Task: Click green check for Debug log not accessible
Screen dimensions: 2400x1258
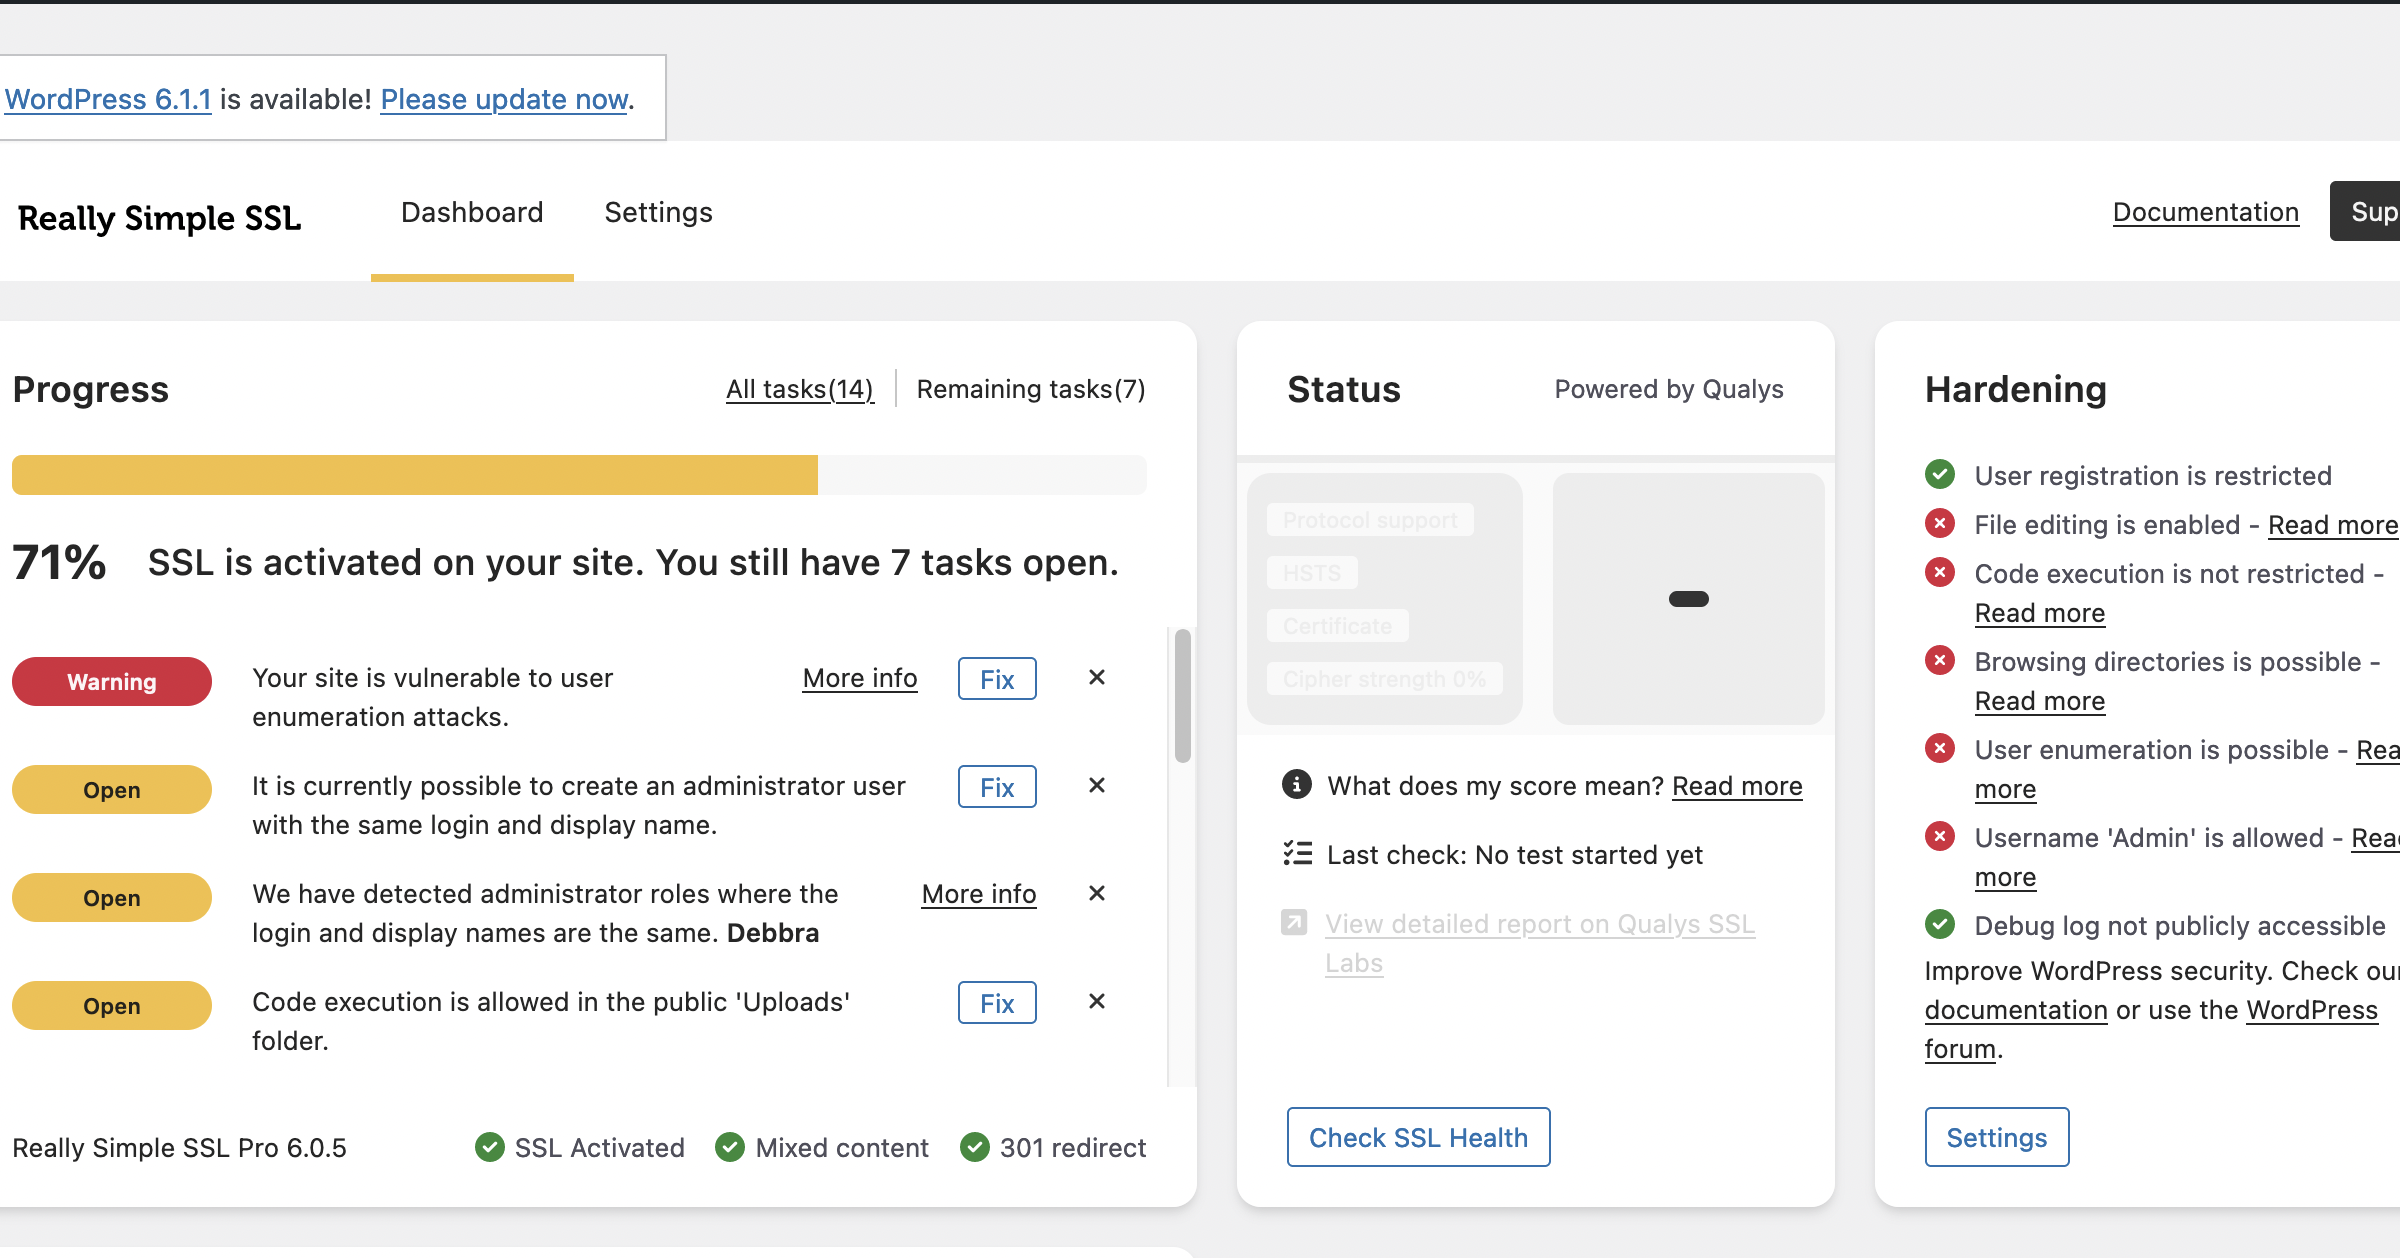Action: [x=1940, y=924]
